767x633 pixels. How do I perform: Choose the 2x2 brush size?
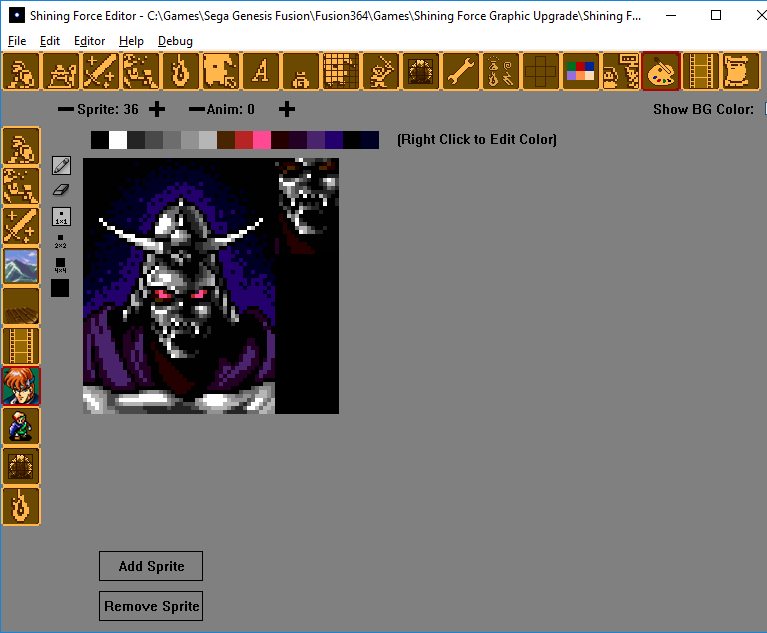tap(60, 241)
